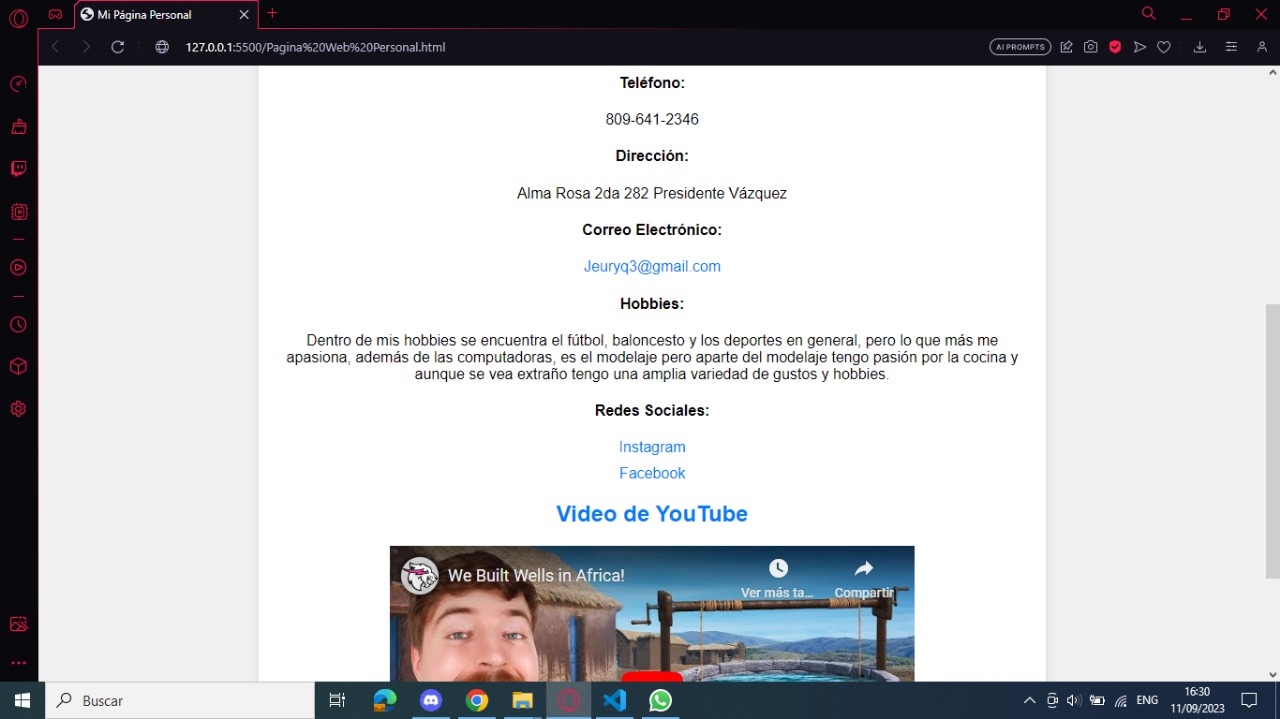Open a new tab with the plus button
The image size is (1280, 719).
point(271,14)
